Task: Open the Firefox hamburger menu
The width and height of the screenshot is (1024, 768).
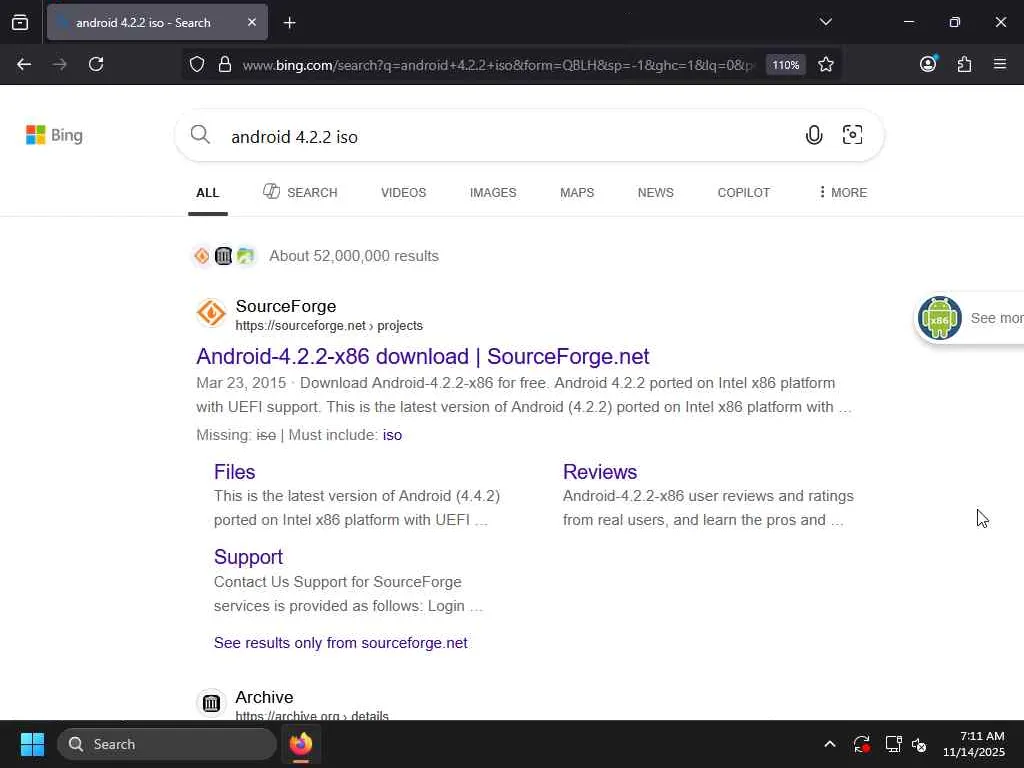Action: 999,64
